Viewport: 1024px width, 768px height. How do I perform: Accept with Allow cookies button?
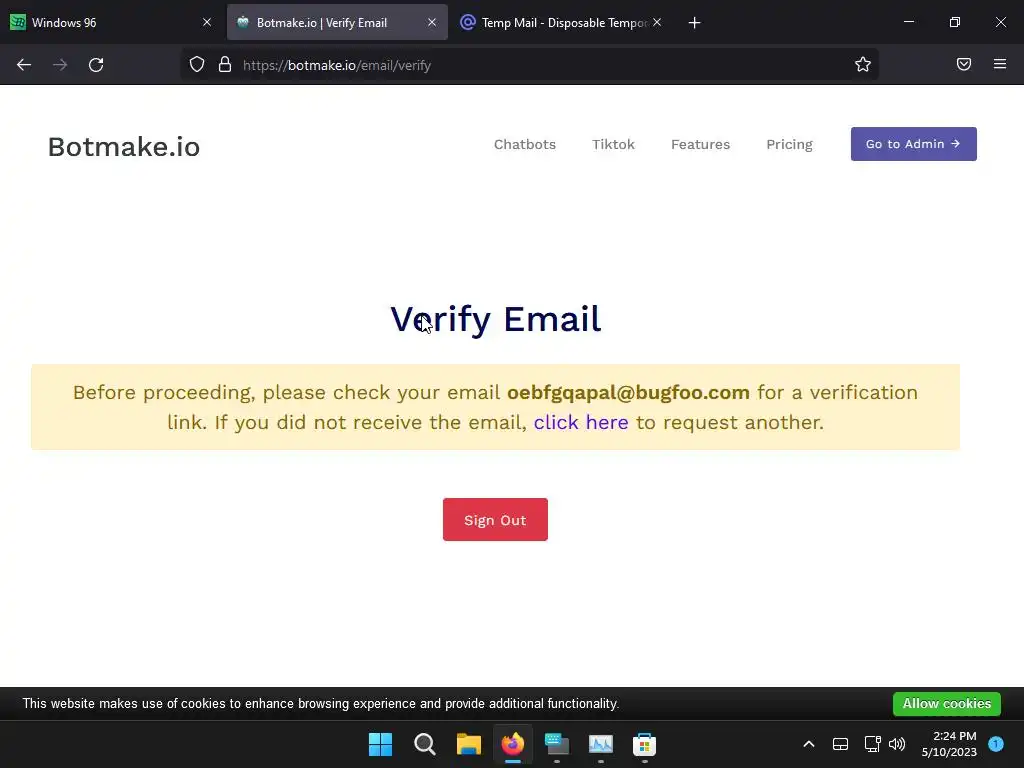[947, 704]
